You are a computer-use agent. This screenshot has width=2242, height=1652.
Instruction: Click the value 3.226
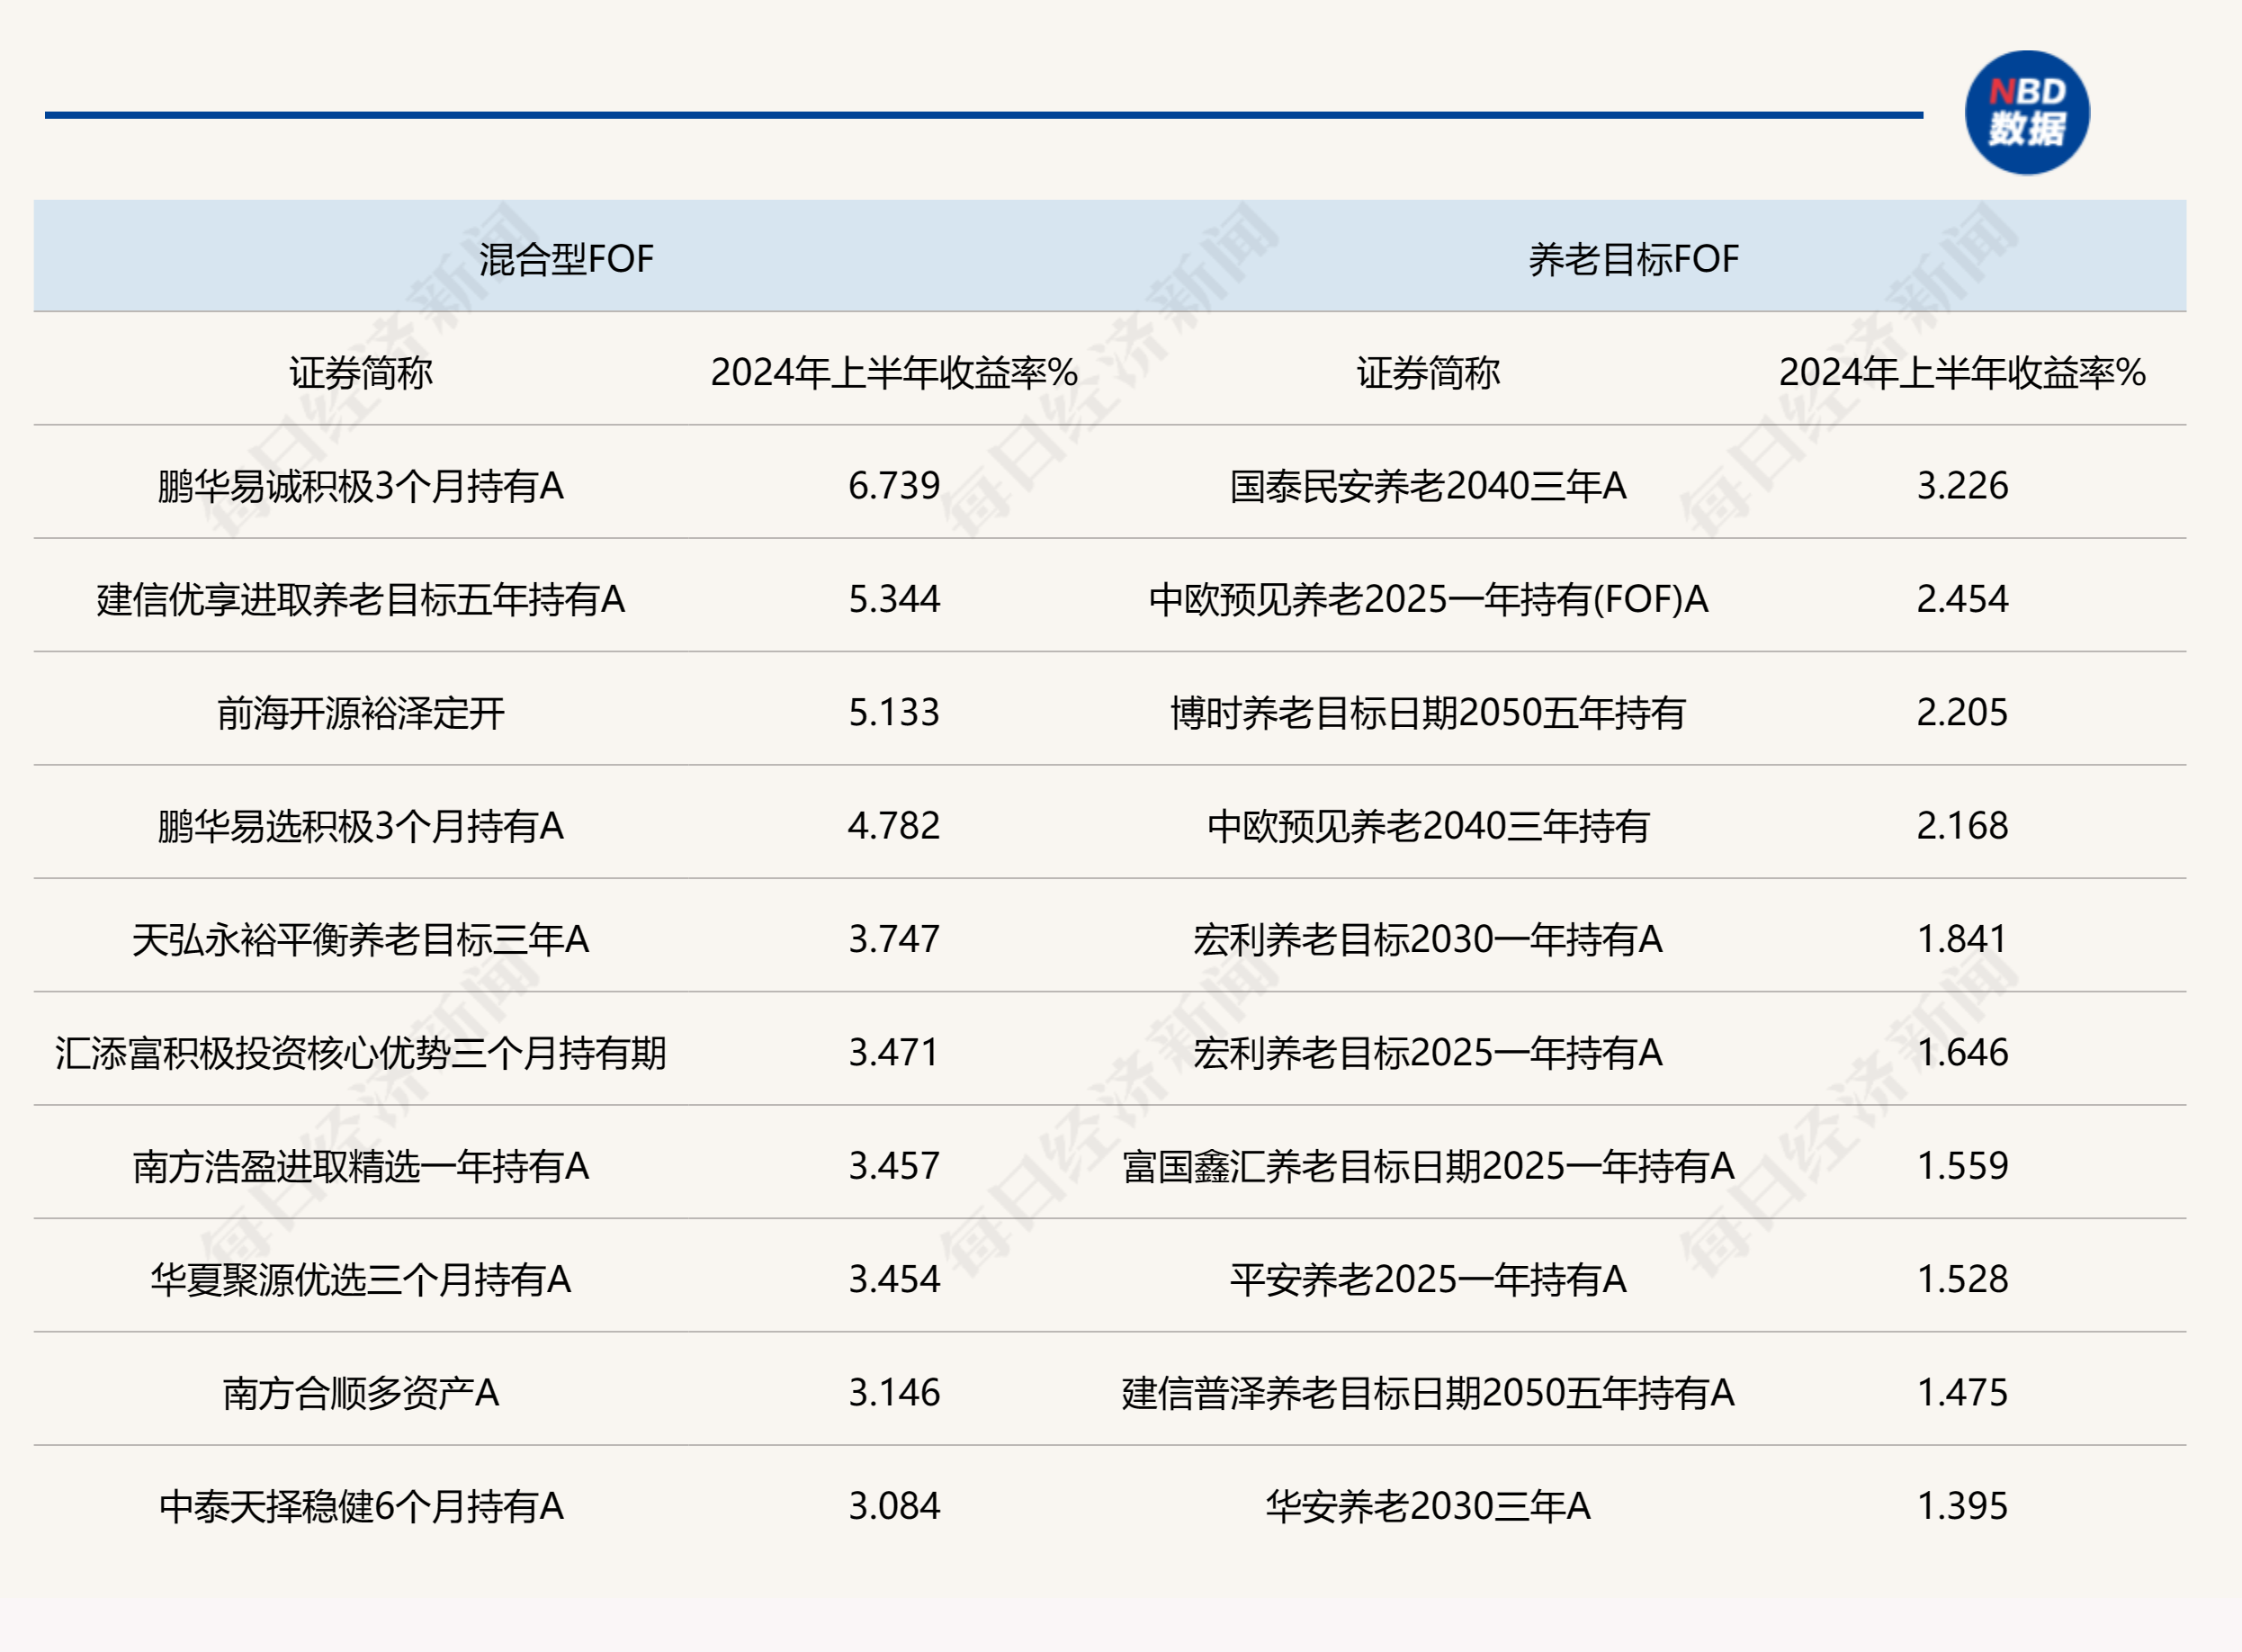tap(1962, 486)
